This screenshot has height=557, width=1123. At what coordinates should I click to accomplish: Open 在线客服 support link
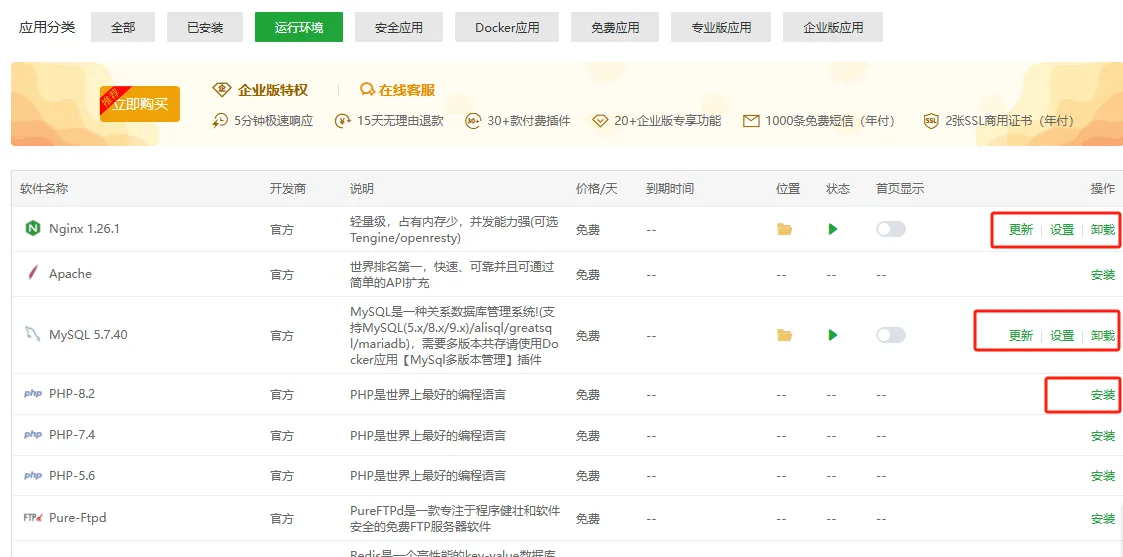tap(408, 90)
